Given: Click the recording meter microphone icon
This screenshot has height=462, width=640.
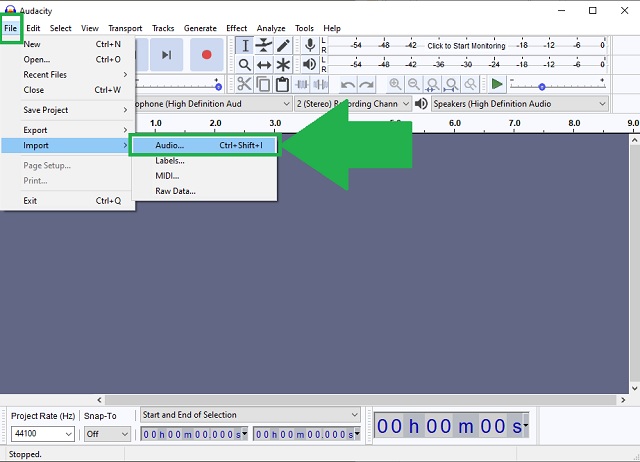Looking at the screenshot, I should pyautogui.click(x=310, y=45).
